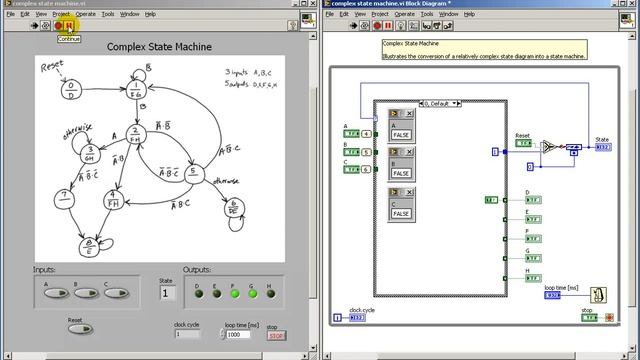640x360 pixels.
Task: Open Edit menu in Block Diagram window
Action: click(x=344, y=14)
